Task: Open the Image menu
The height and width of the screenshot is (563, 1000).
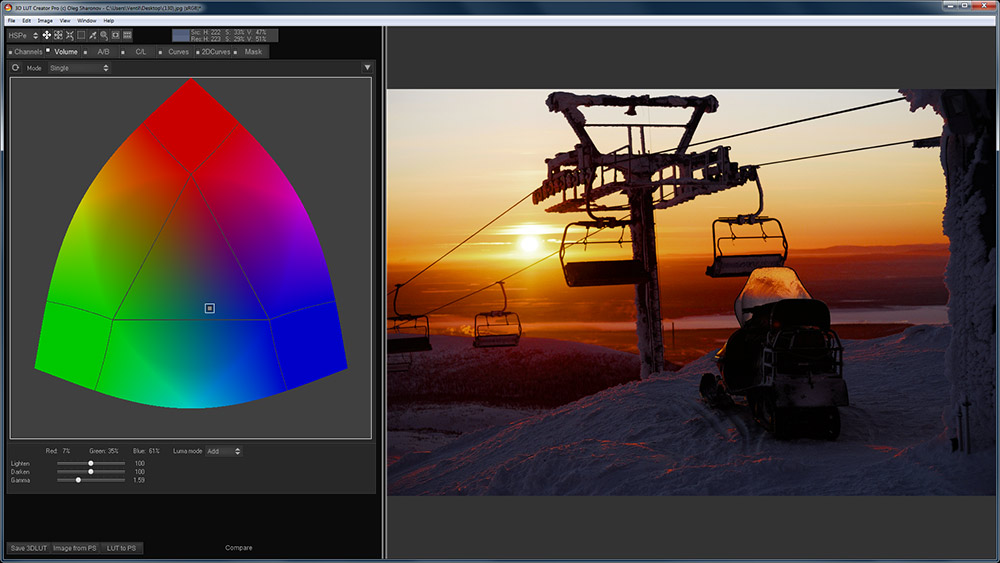Action: (x=45, y=20)
